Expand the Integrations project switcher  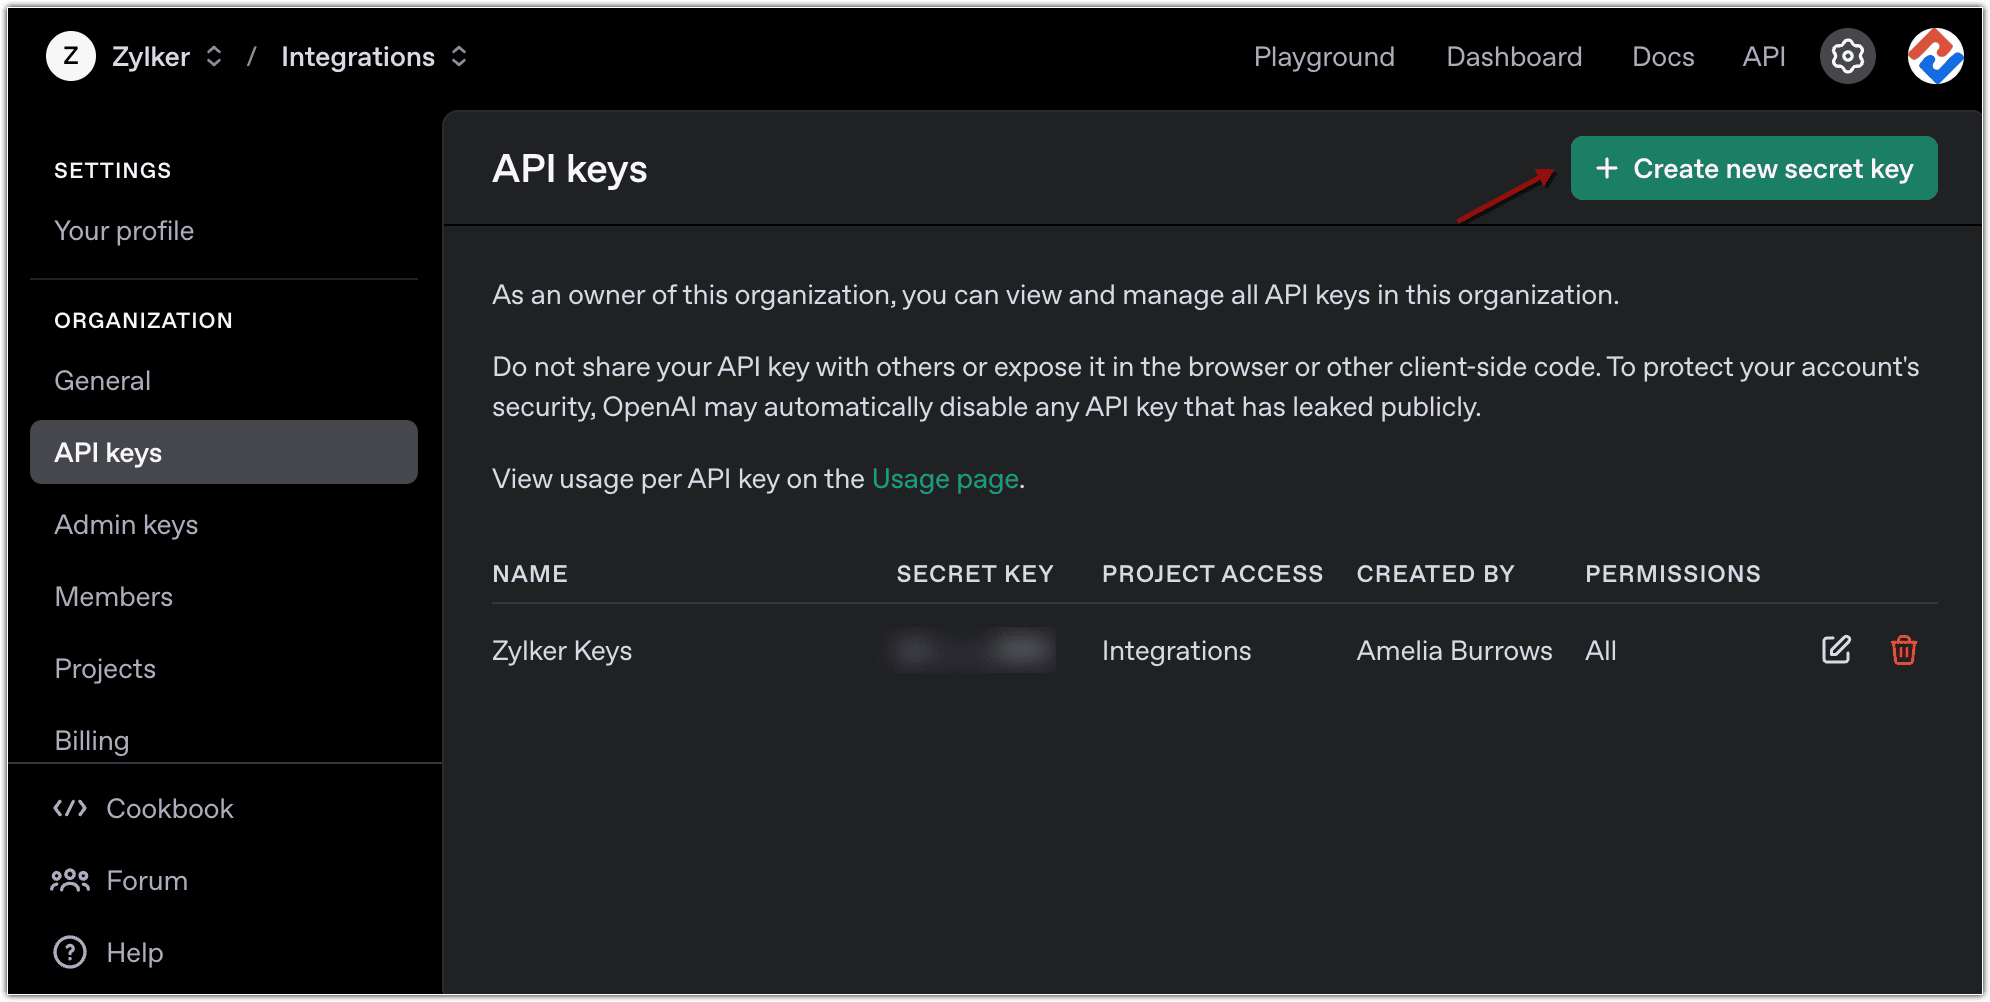pyautogui.click(x=459, y=56)
